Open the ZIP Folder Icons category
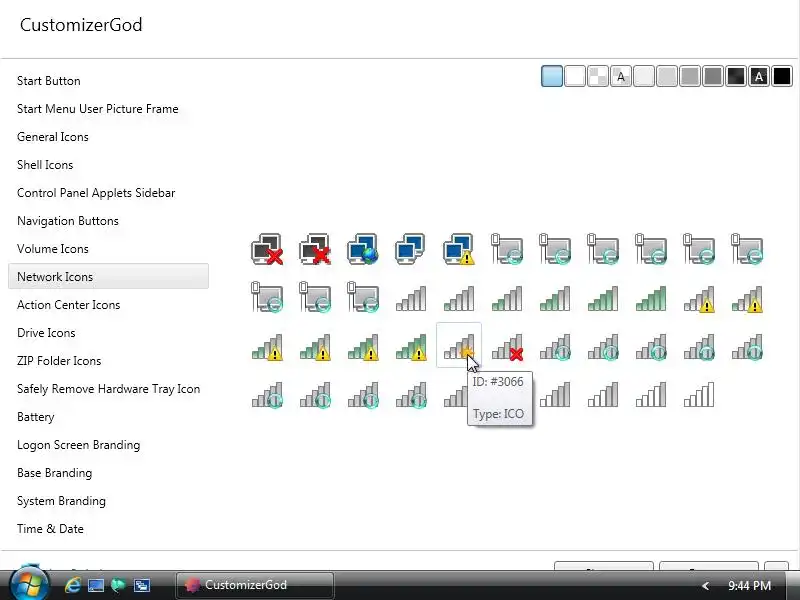This screenshot has height=600, width=800. [x=59, y=361]
